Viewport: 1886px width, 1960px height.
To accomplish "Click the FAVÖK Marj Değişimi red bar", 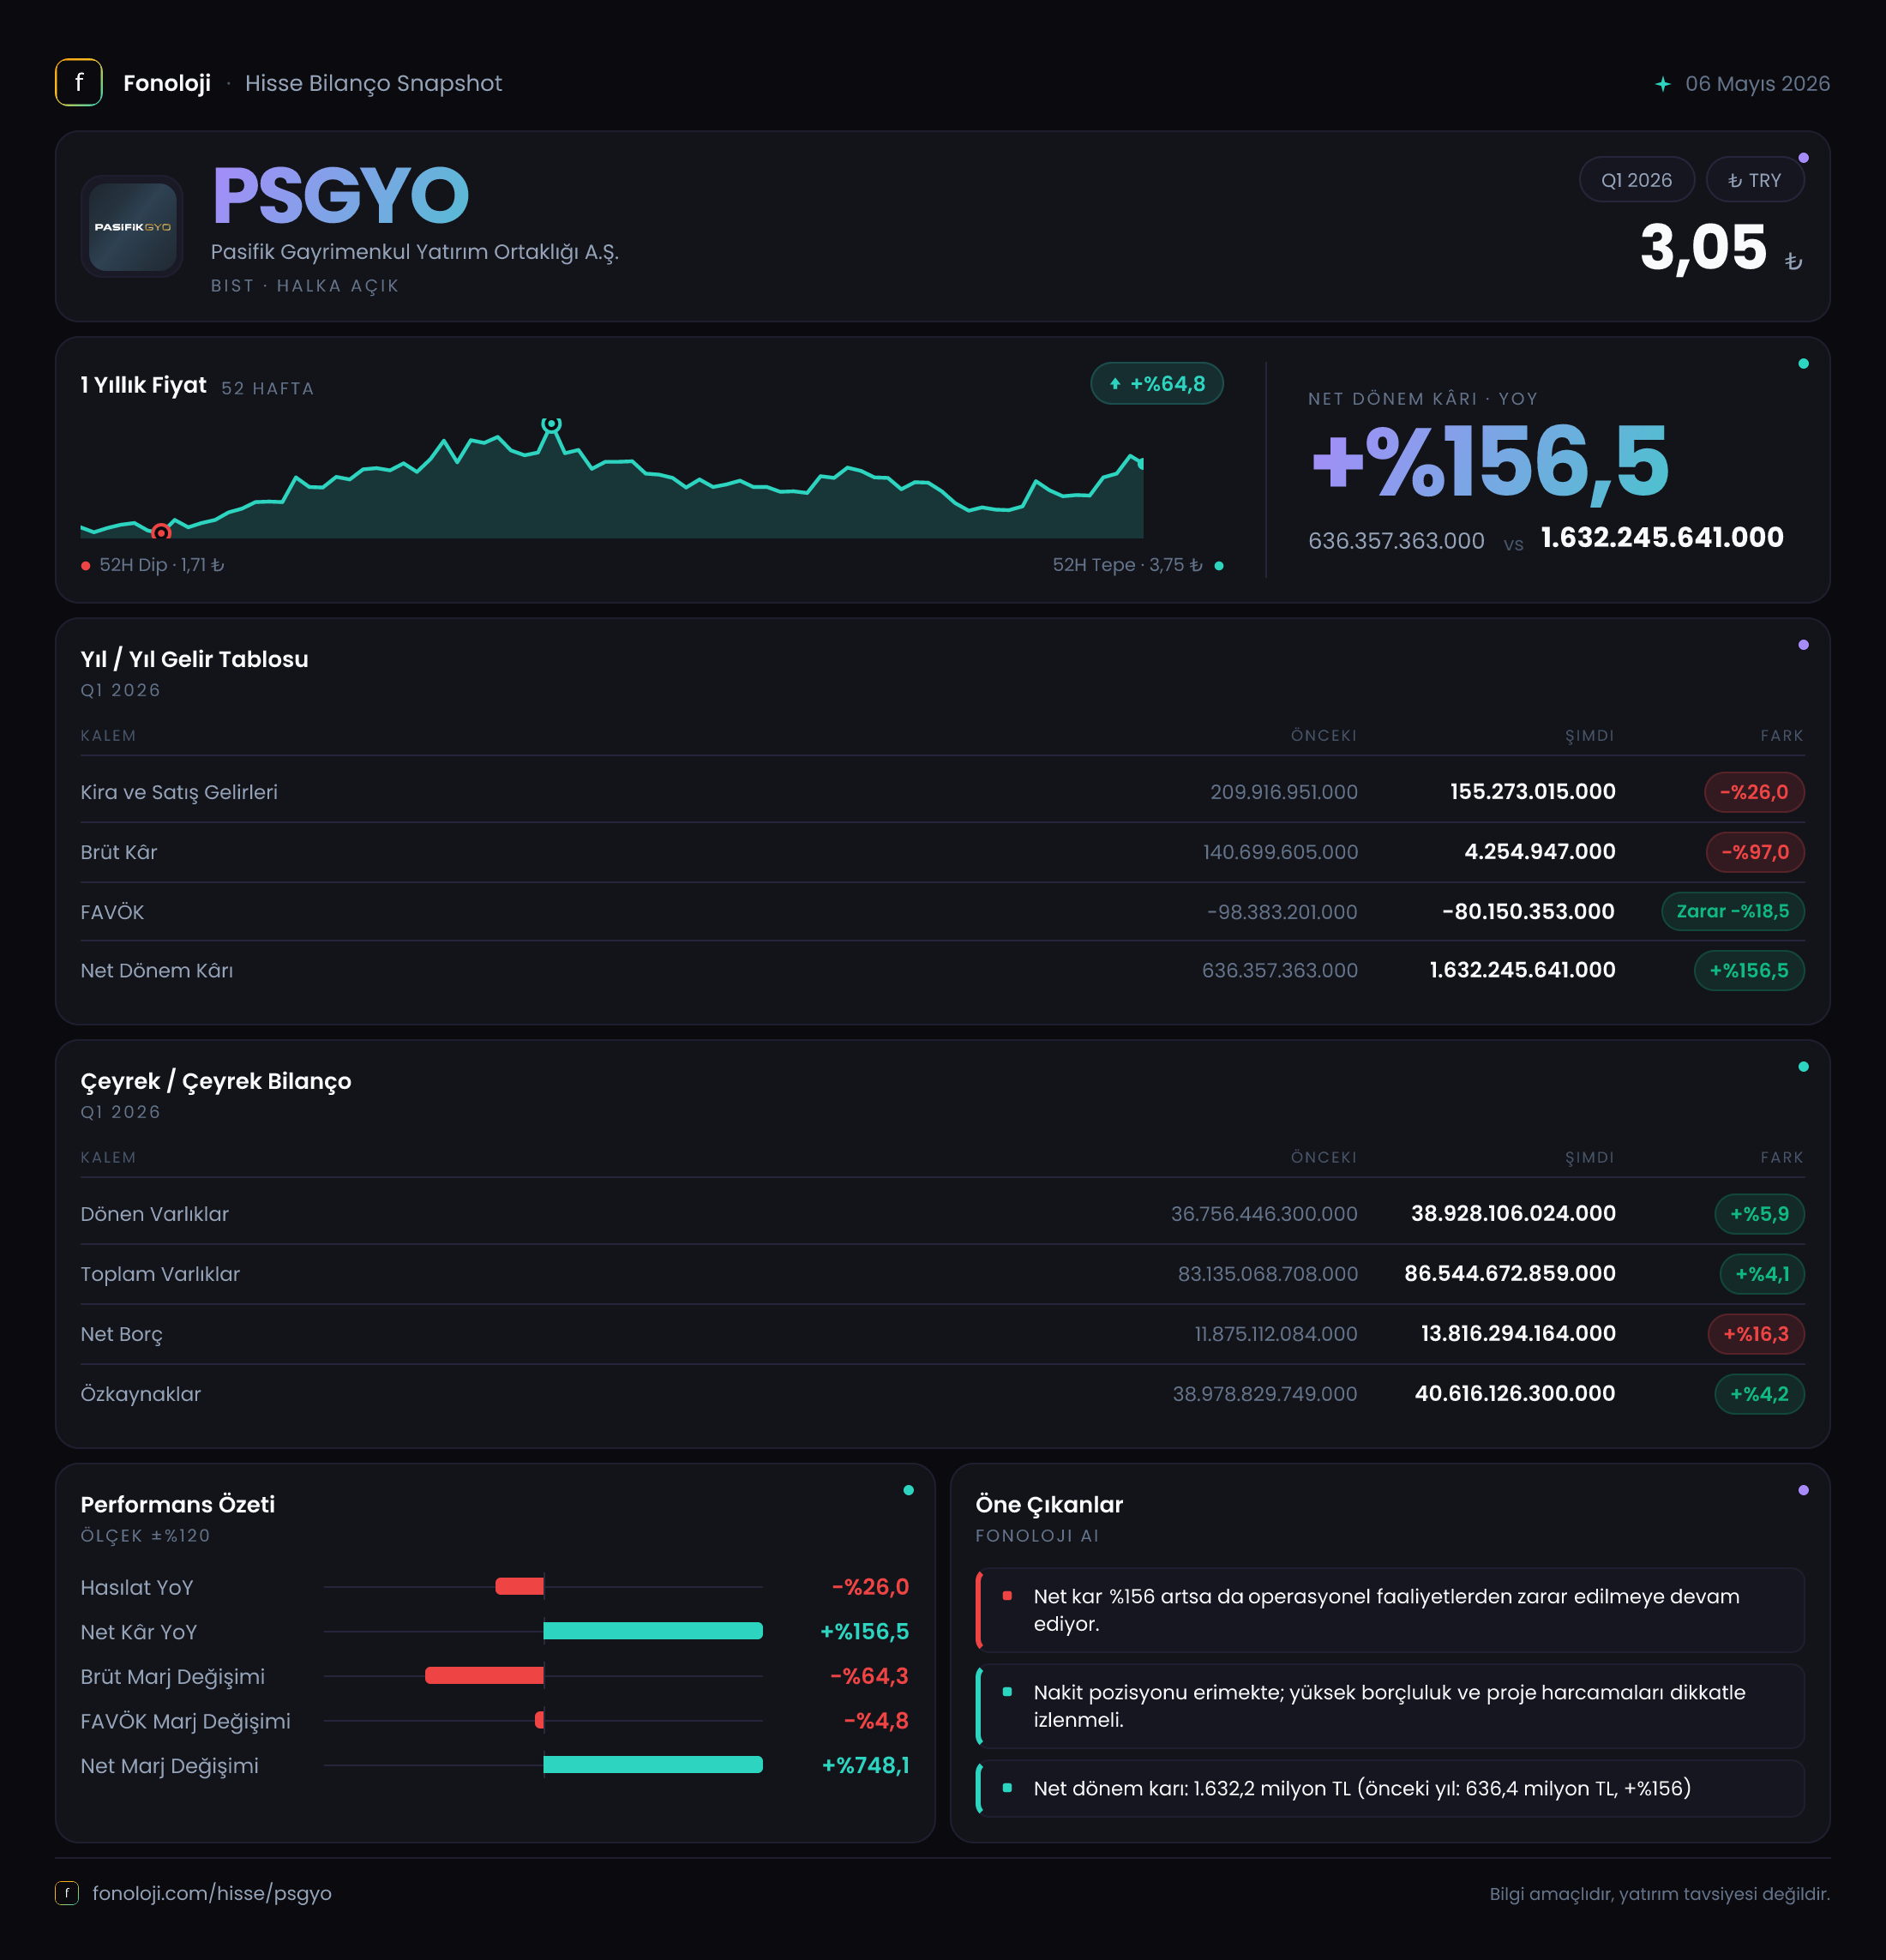I will coord(540,1720).
